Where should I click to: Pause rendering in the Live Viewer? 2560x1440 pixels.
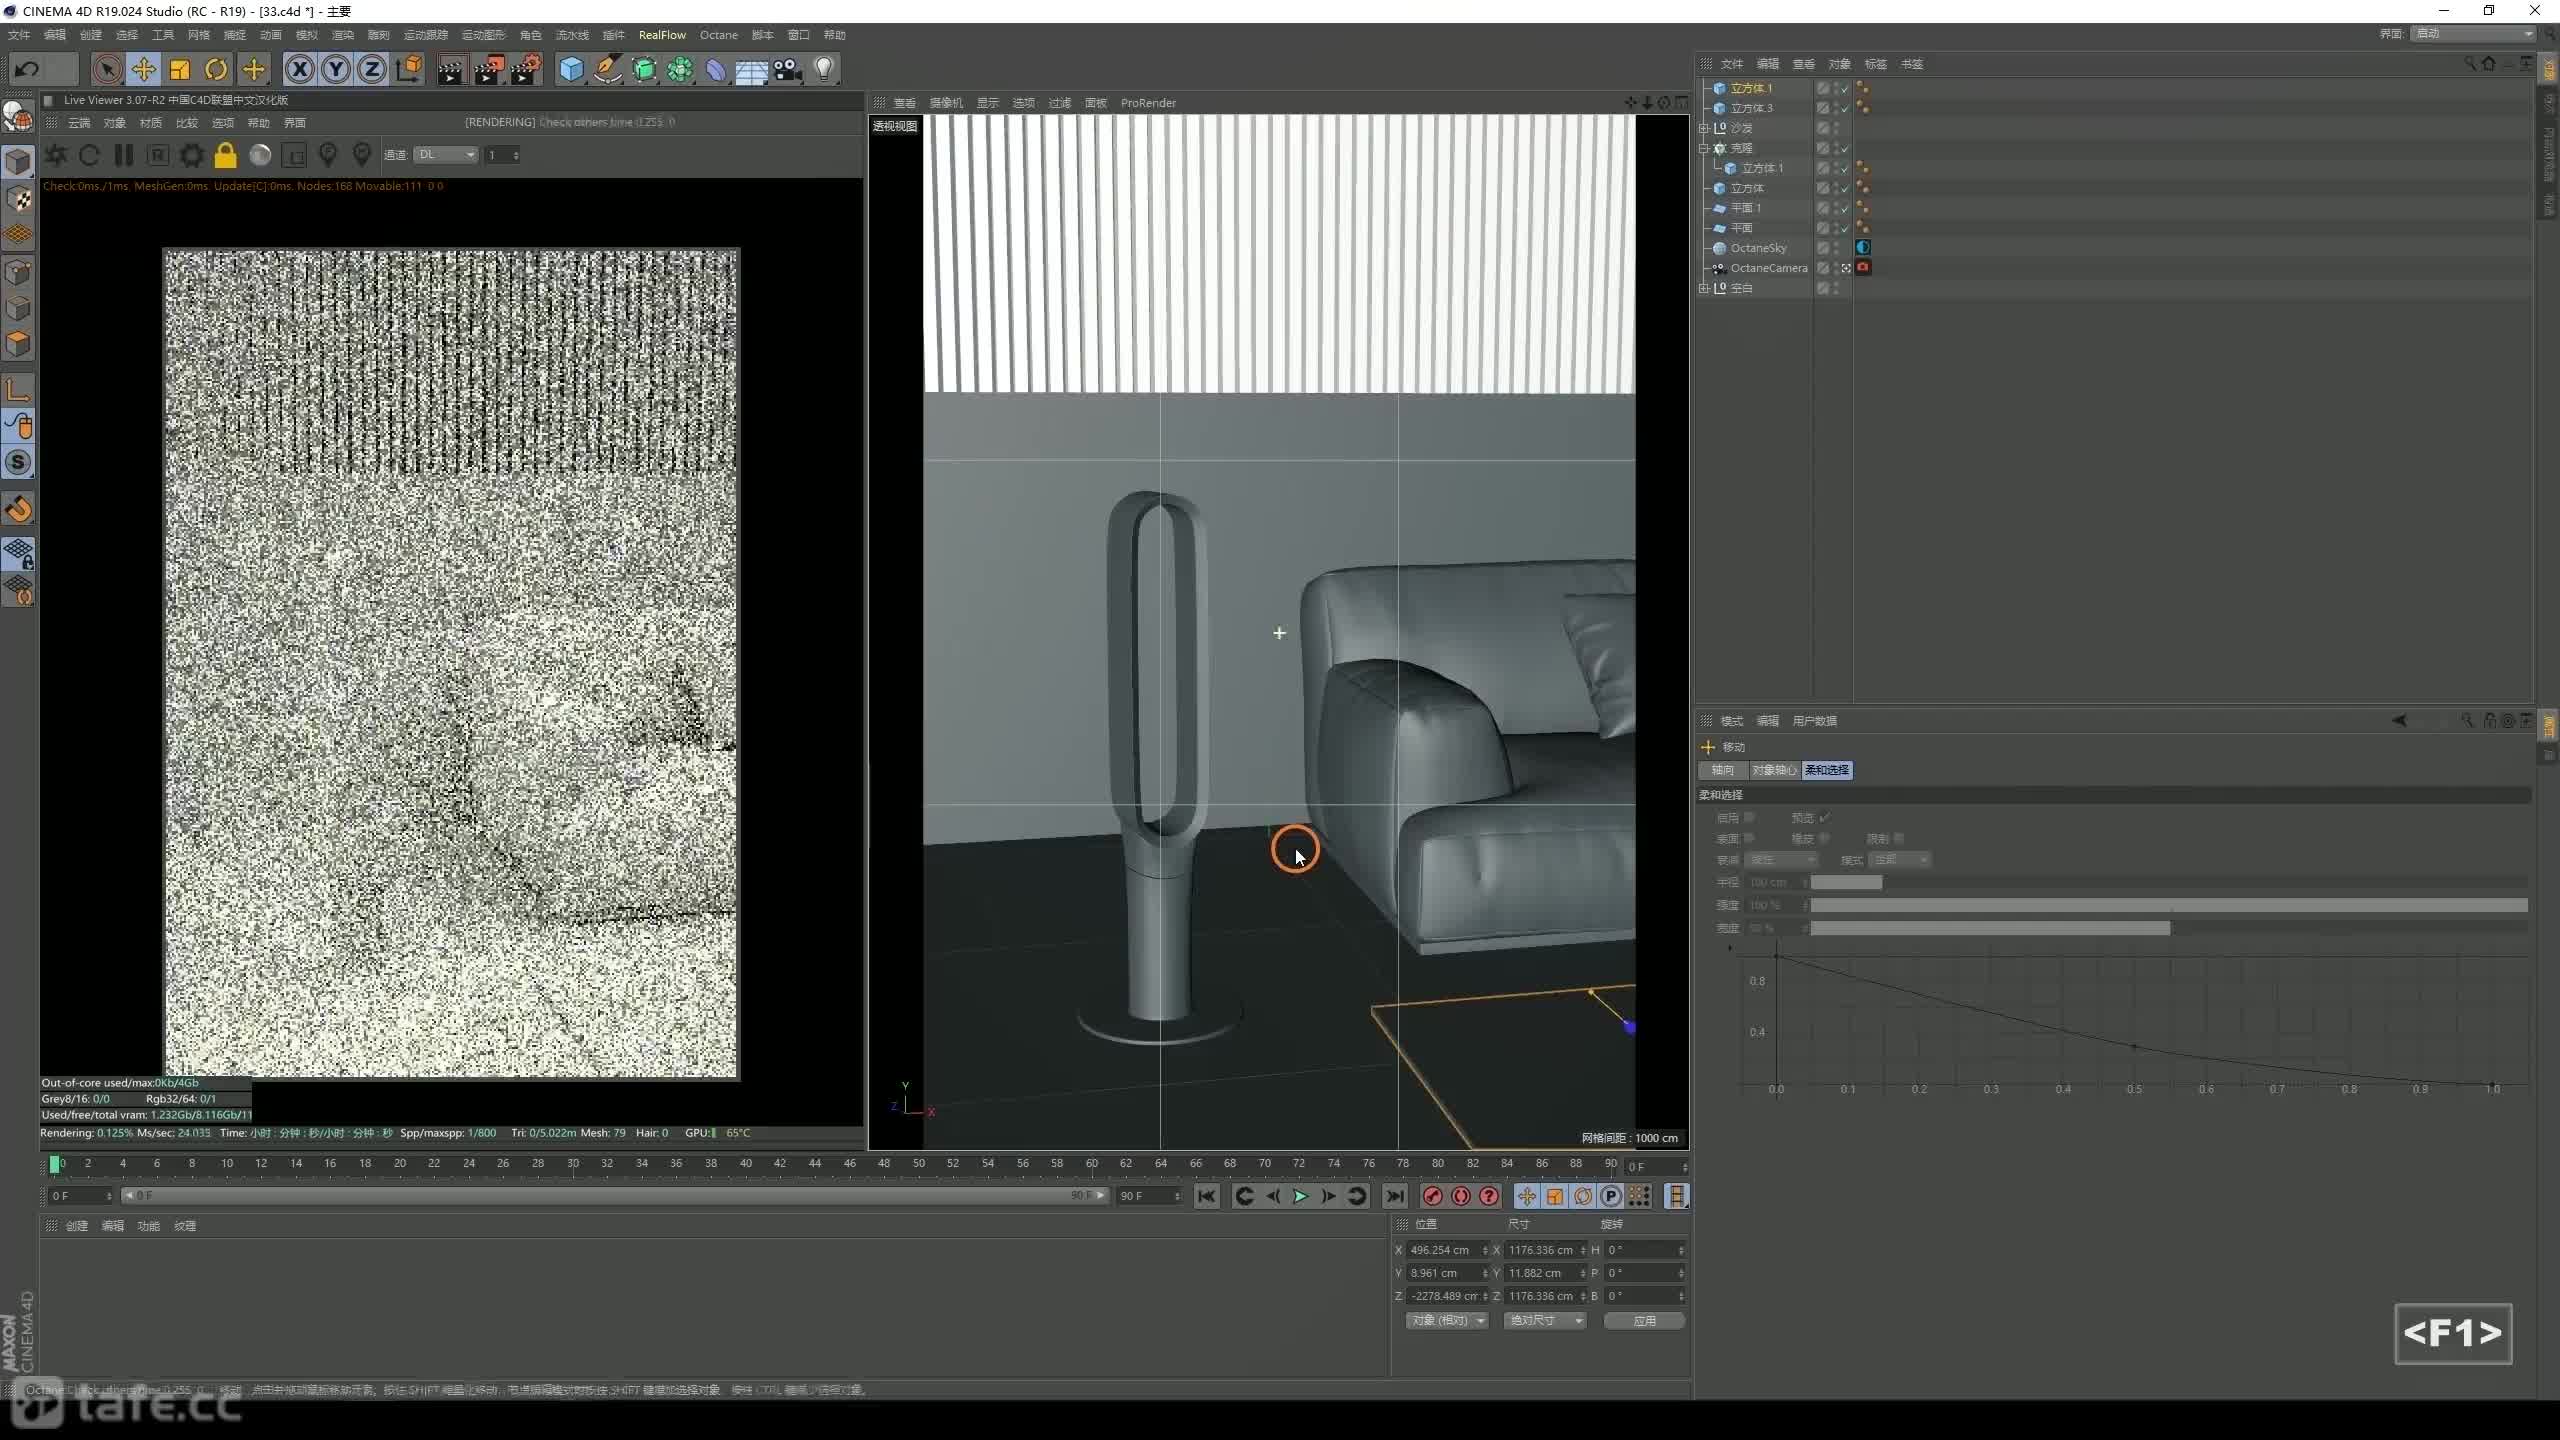124,155
